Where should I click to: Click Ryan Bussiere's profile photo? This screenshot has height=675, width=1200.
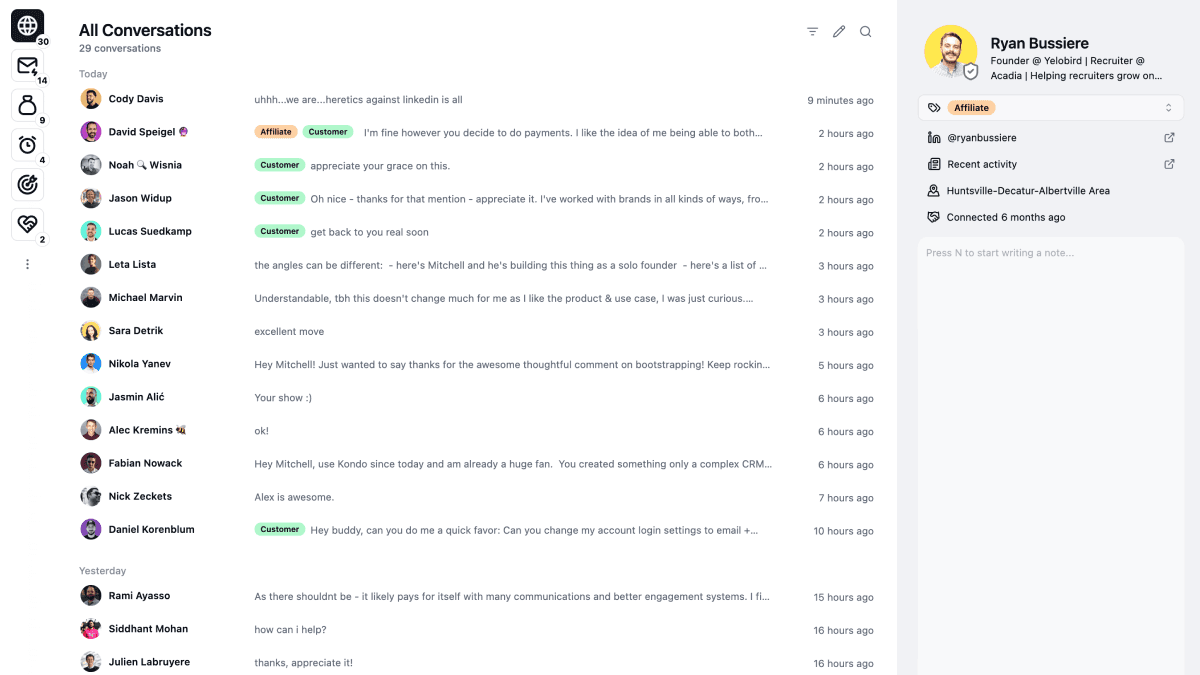950,50
